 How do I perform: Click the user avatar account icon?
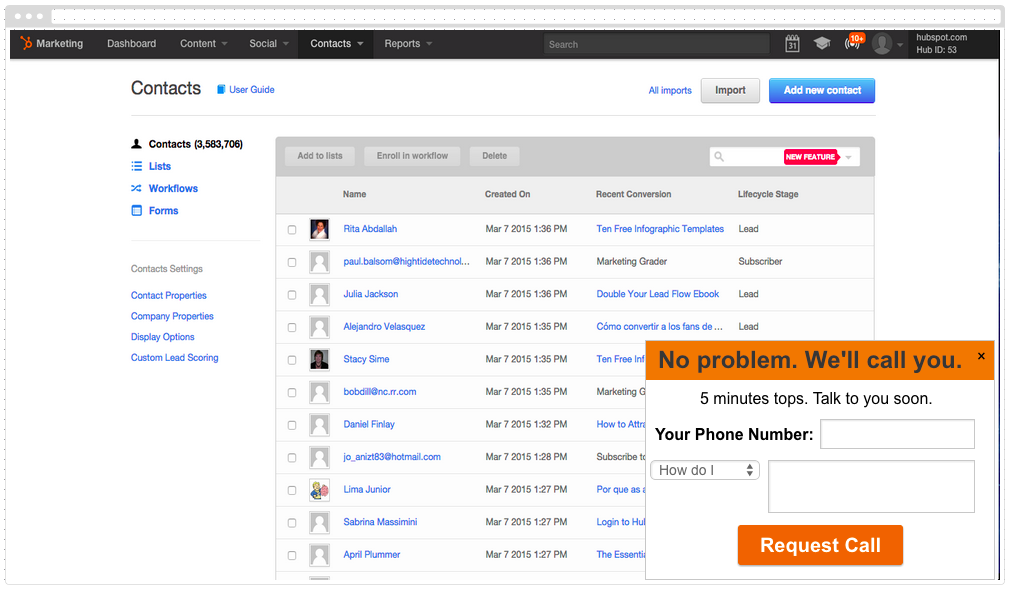(x=882, y=44)
